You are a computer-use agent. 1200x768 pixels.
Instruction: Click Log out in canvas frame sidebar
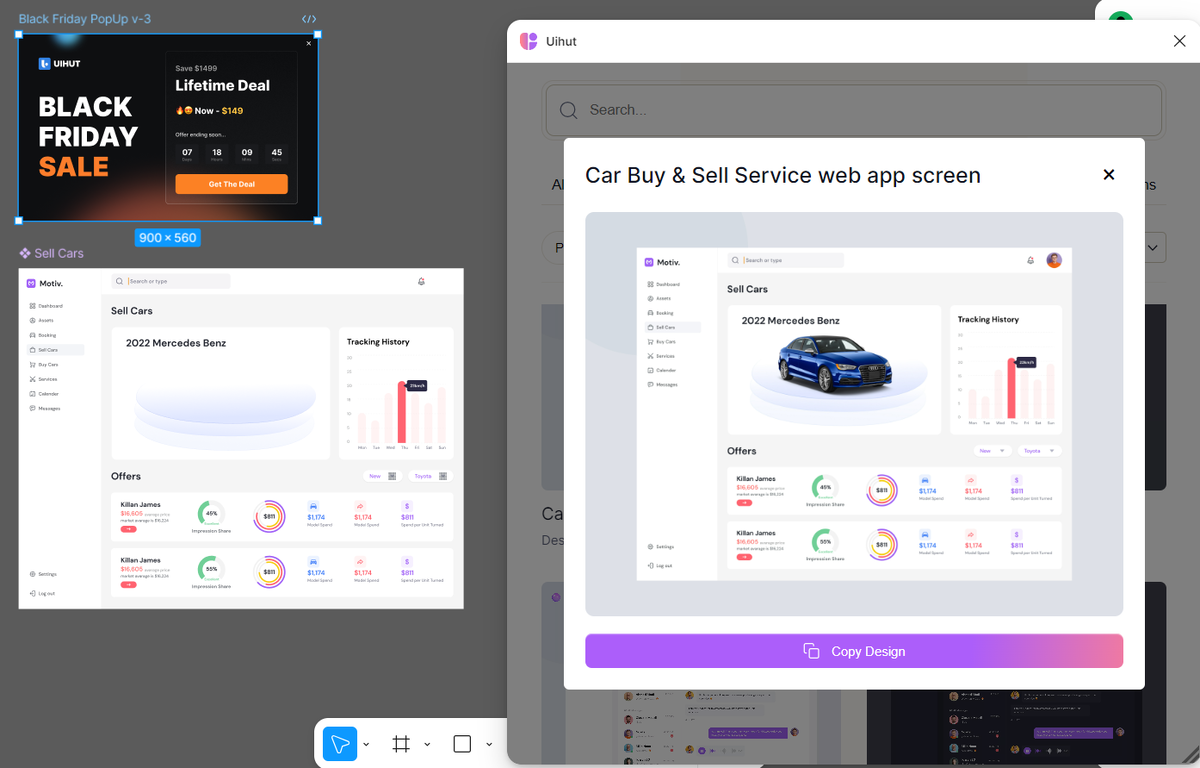click(x=42, y=593)
